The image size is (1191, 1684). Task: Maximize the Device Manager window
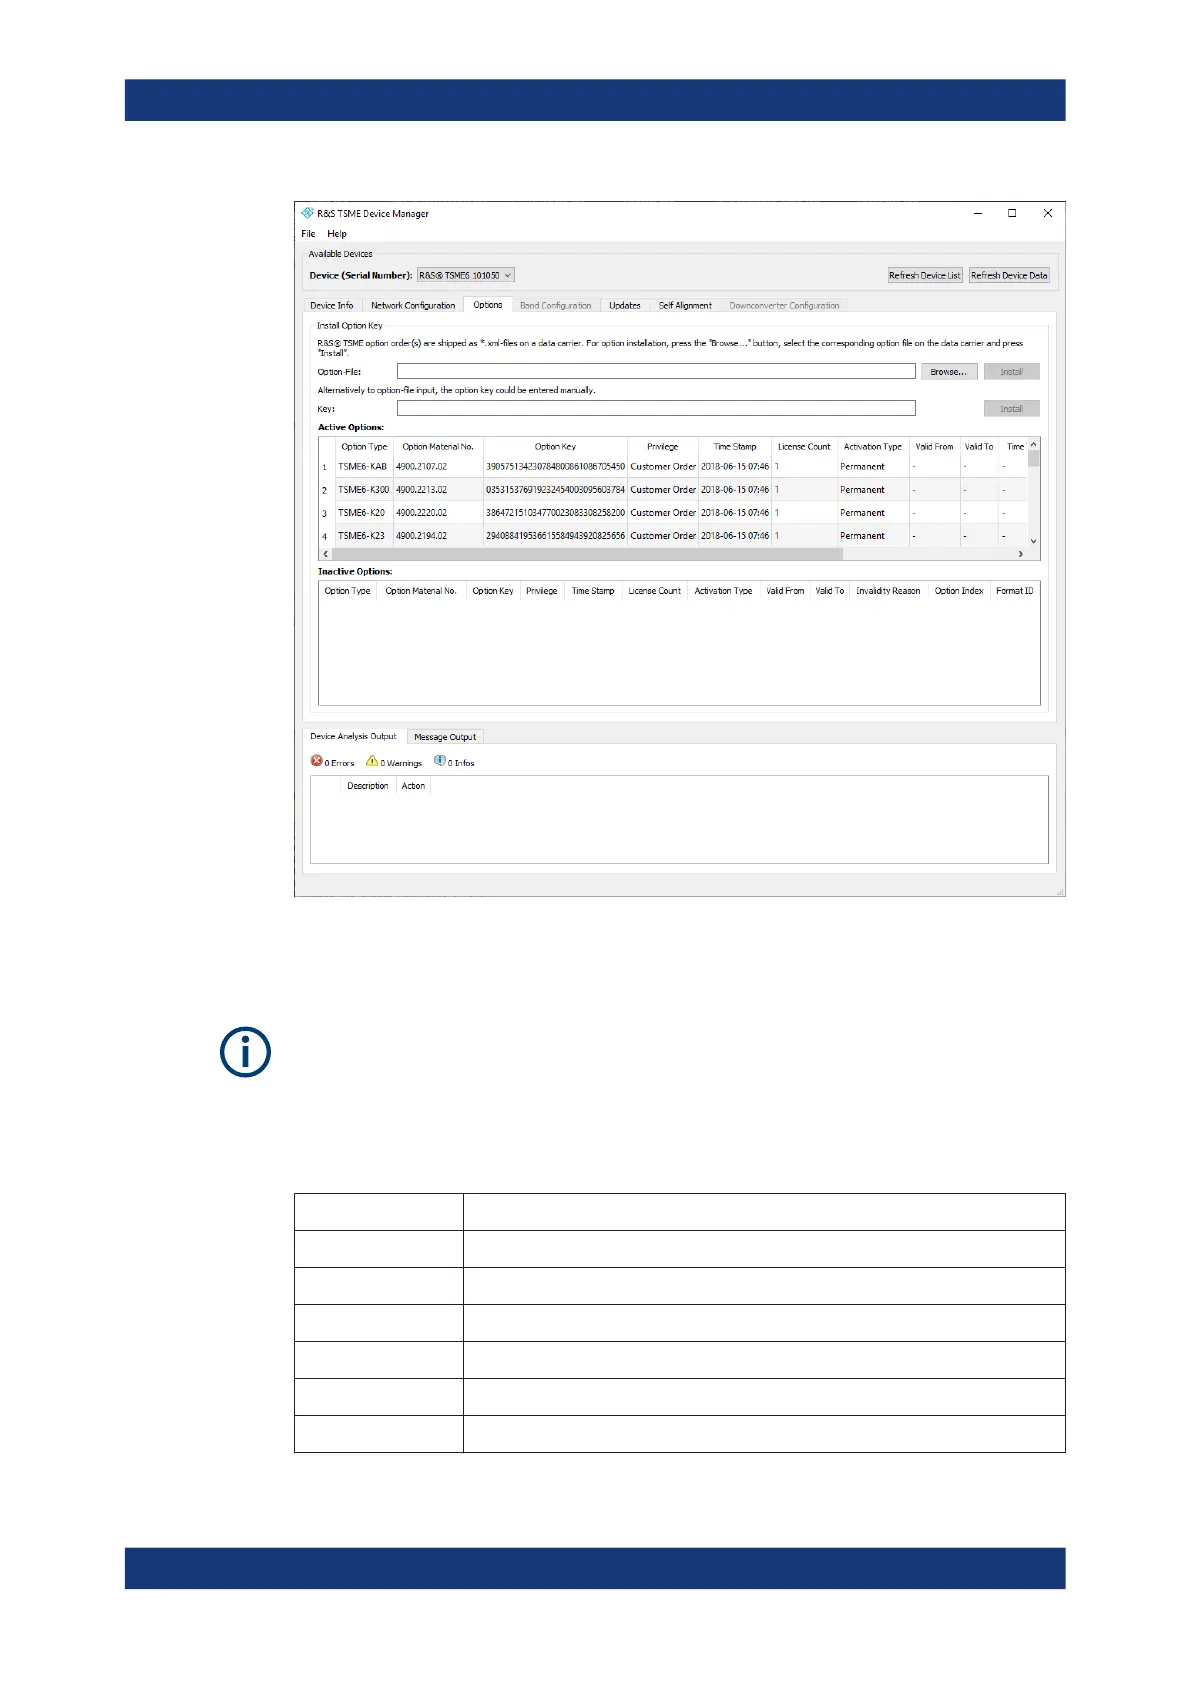pos(1012,213)
